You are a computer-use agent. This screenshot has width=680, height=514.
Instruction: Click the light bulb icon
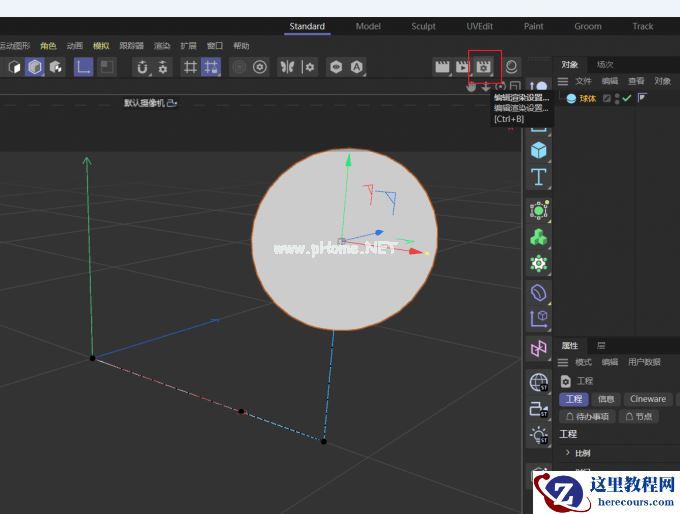539,435
